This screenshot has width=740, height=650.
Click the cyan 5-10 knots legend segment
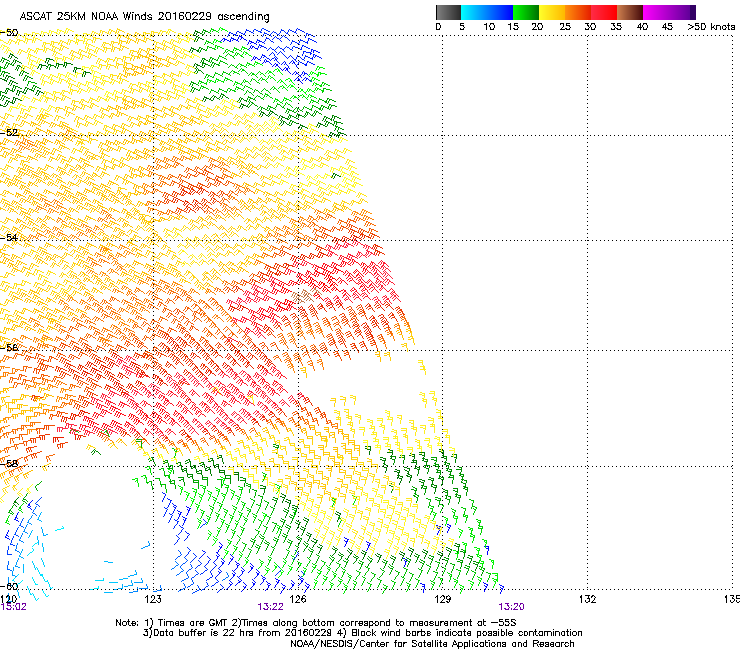(x=474, y=12)
